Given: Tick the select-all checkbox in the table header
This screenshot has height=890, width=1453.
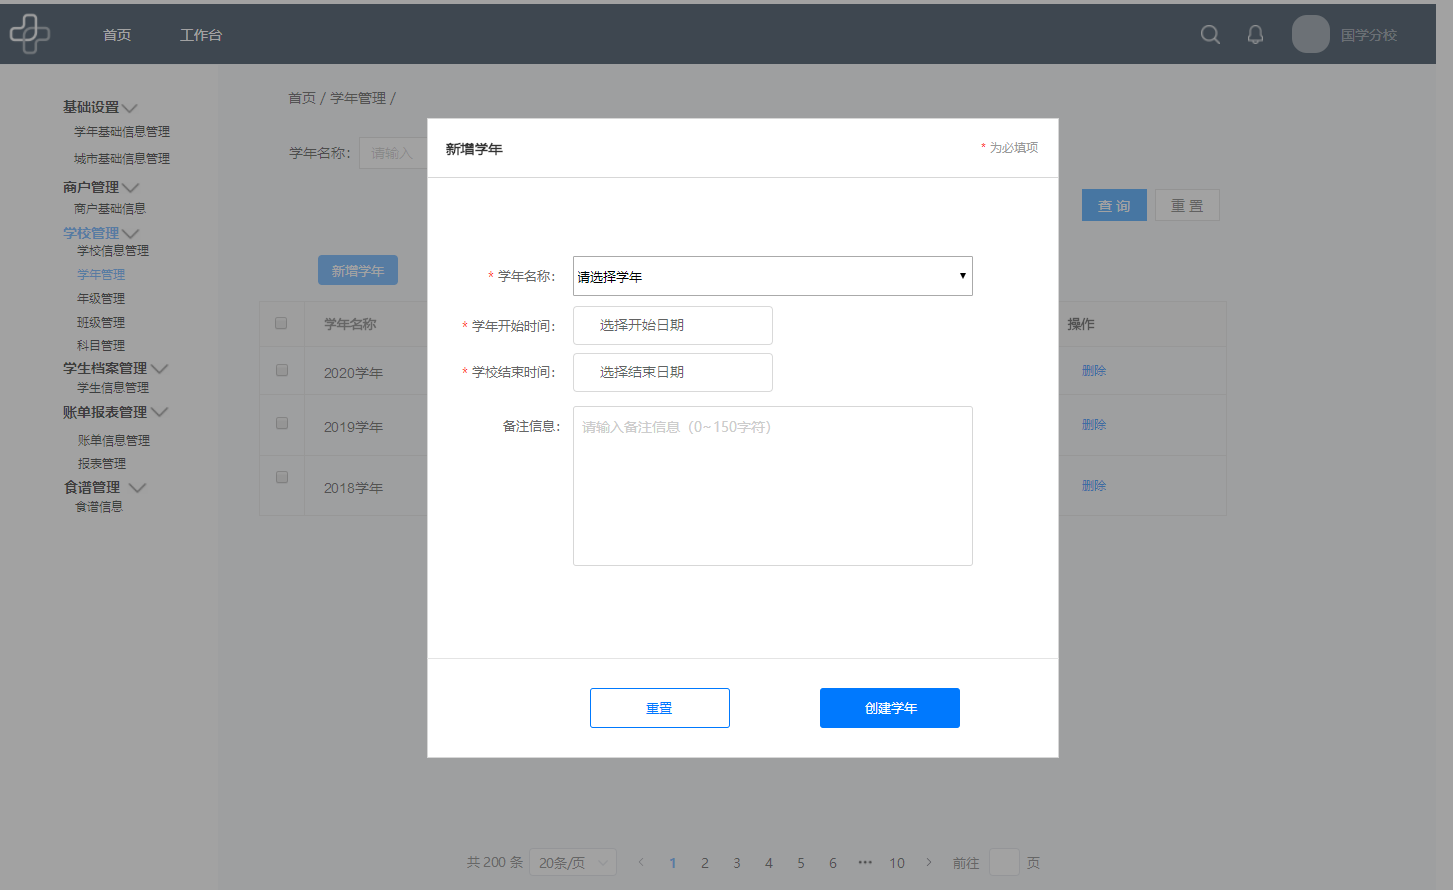Looking at the screenshot, I should coord(281,323).
